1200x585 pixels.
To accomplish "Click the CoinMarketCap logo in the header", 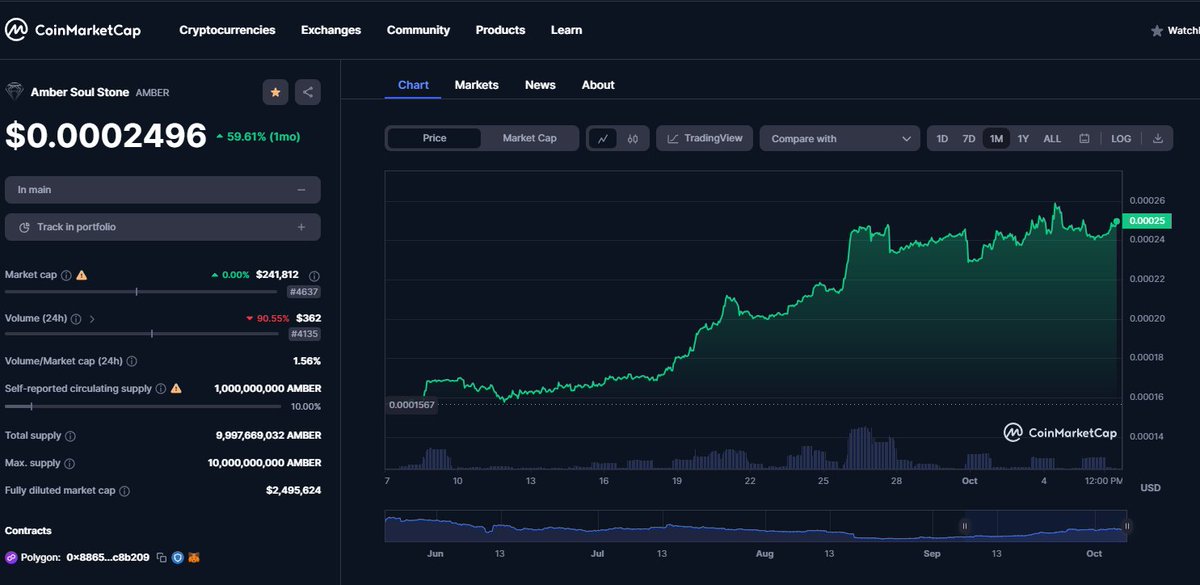I will click(73, 30).
